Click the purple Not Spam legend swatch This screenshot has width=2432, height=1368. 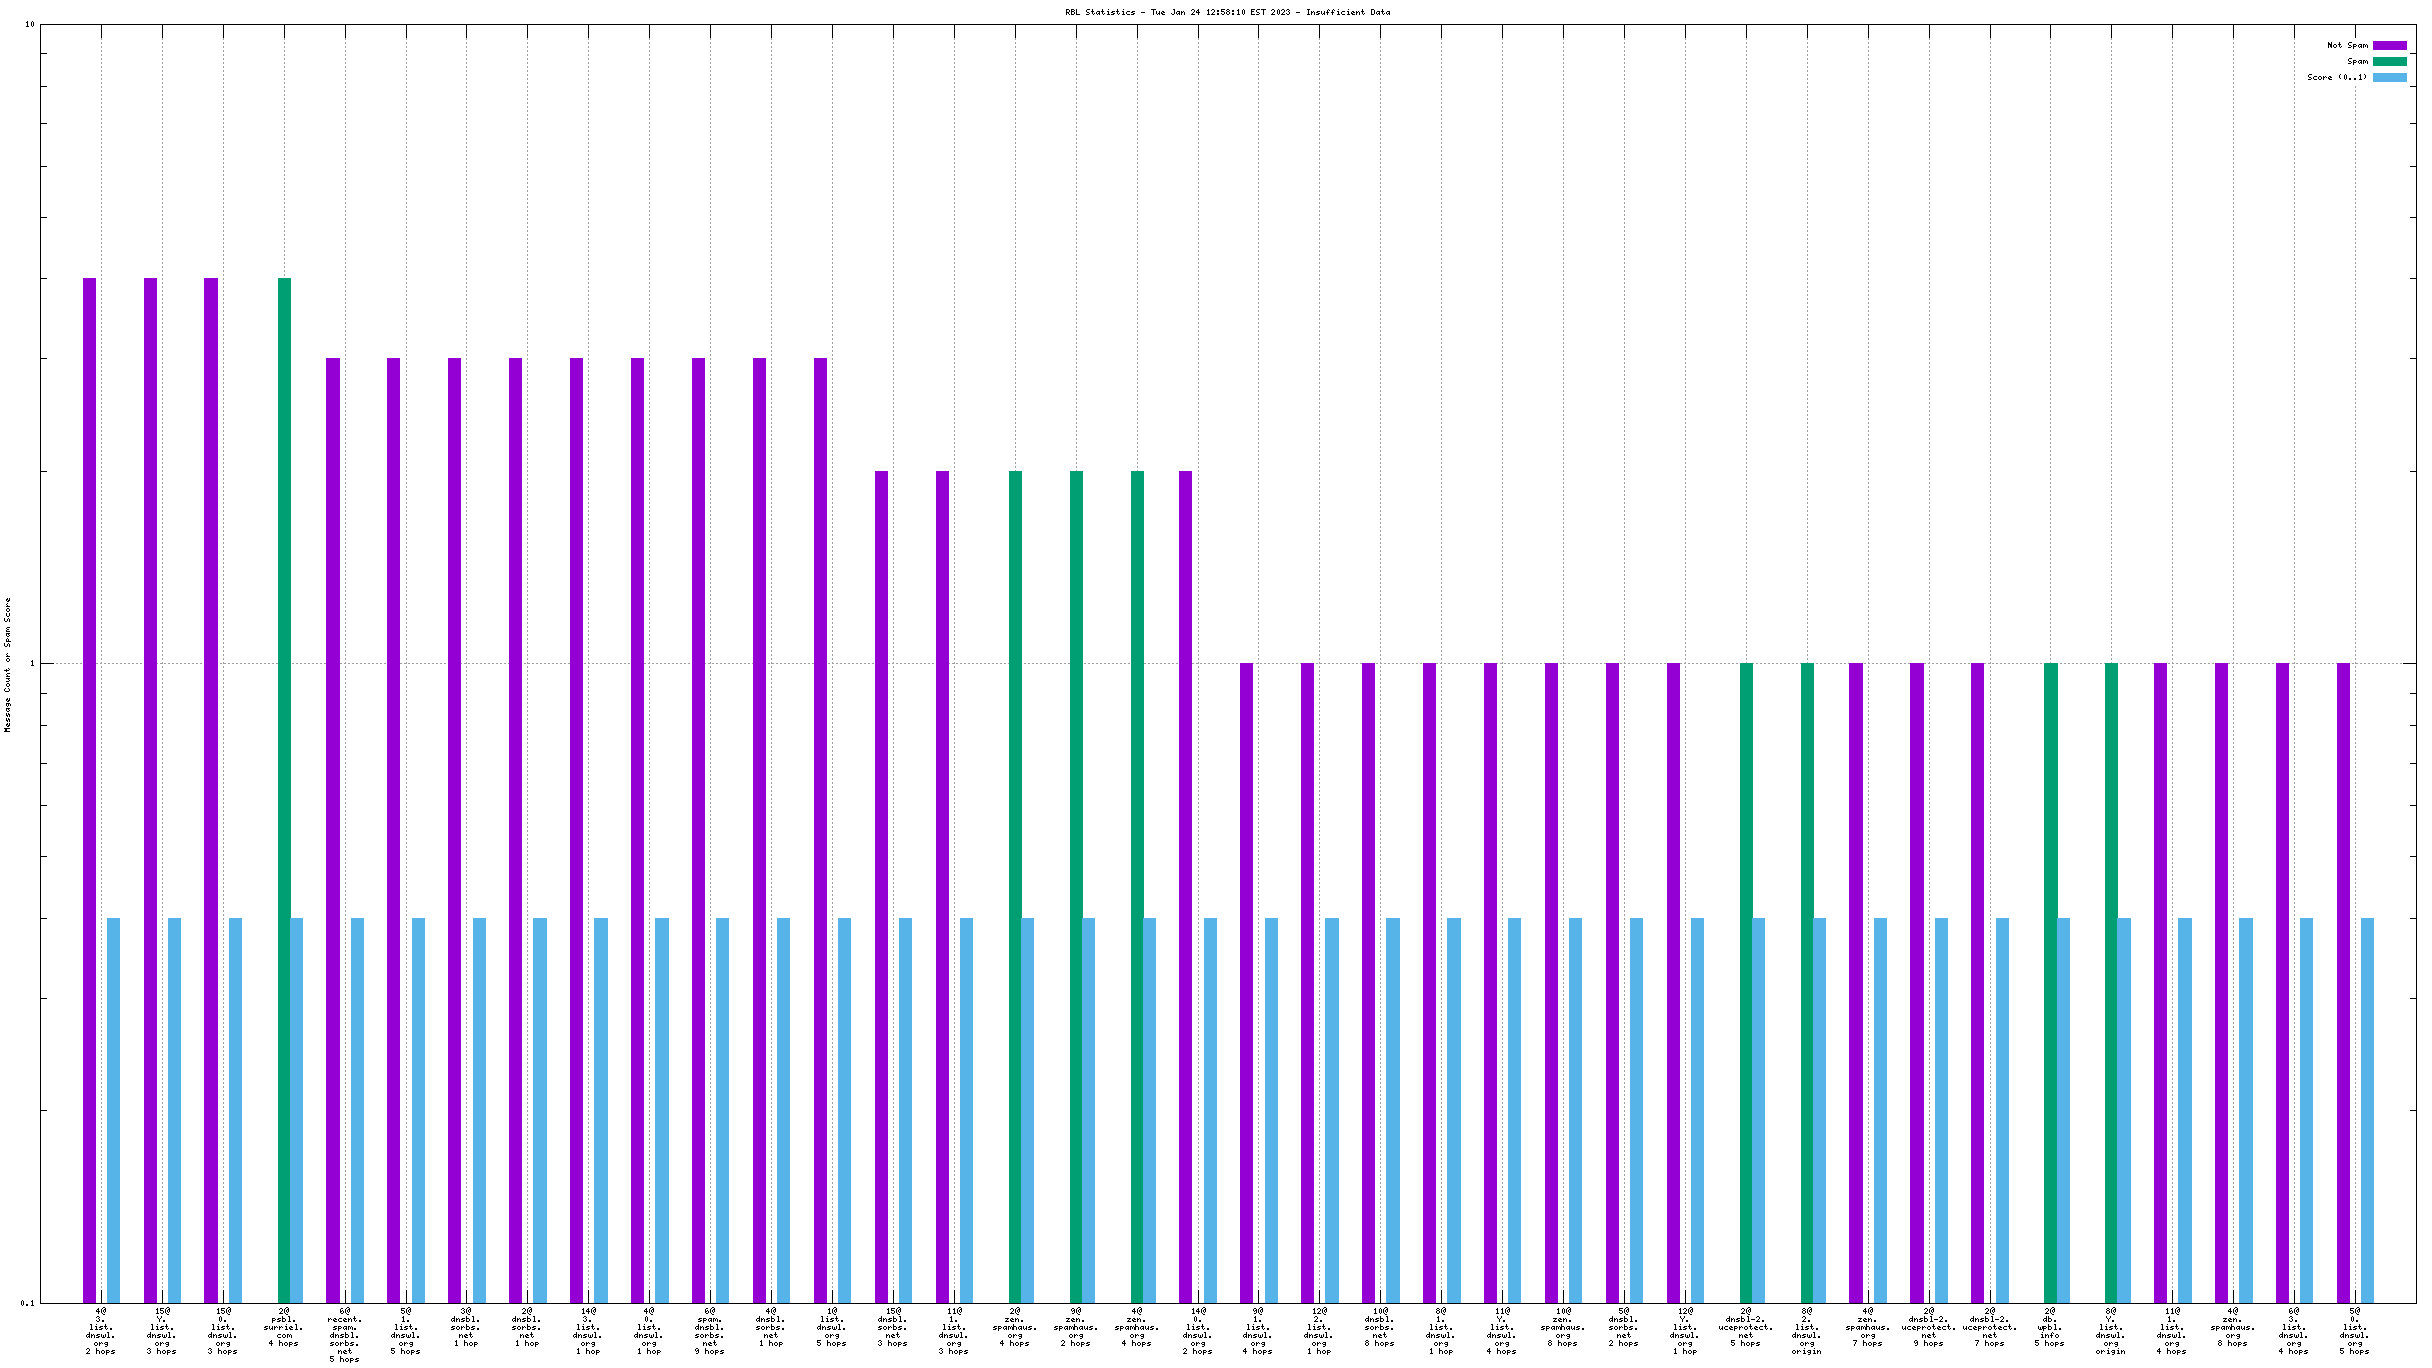tap(2389, 45)
